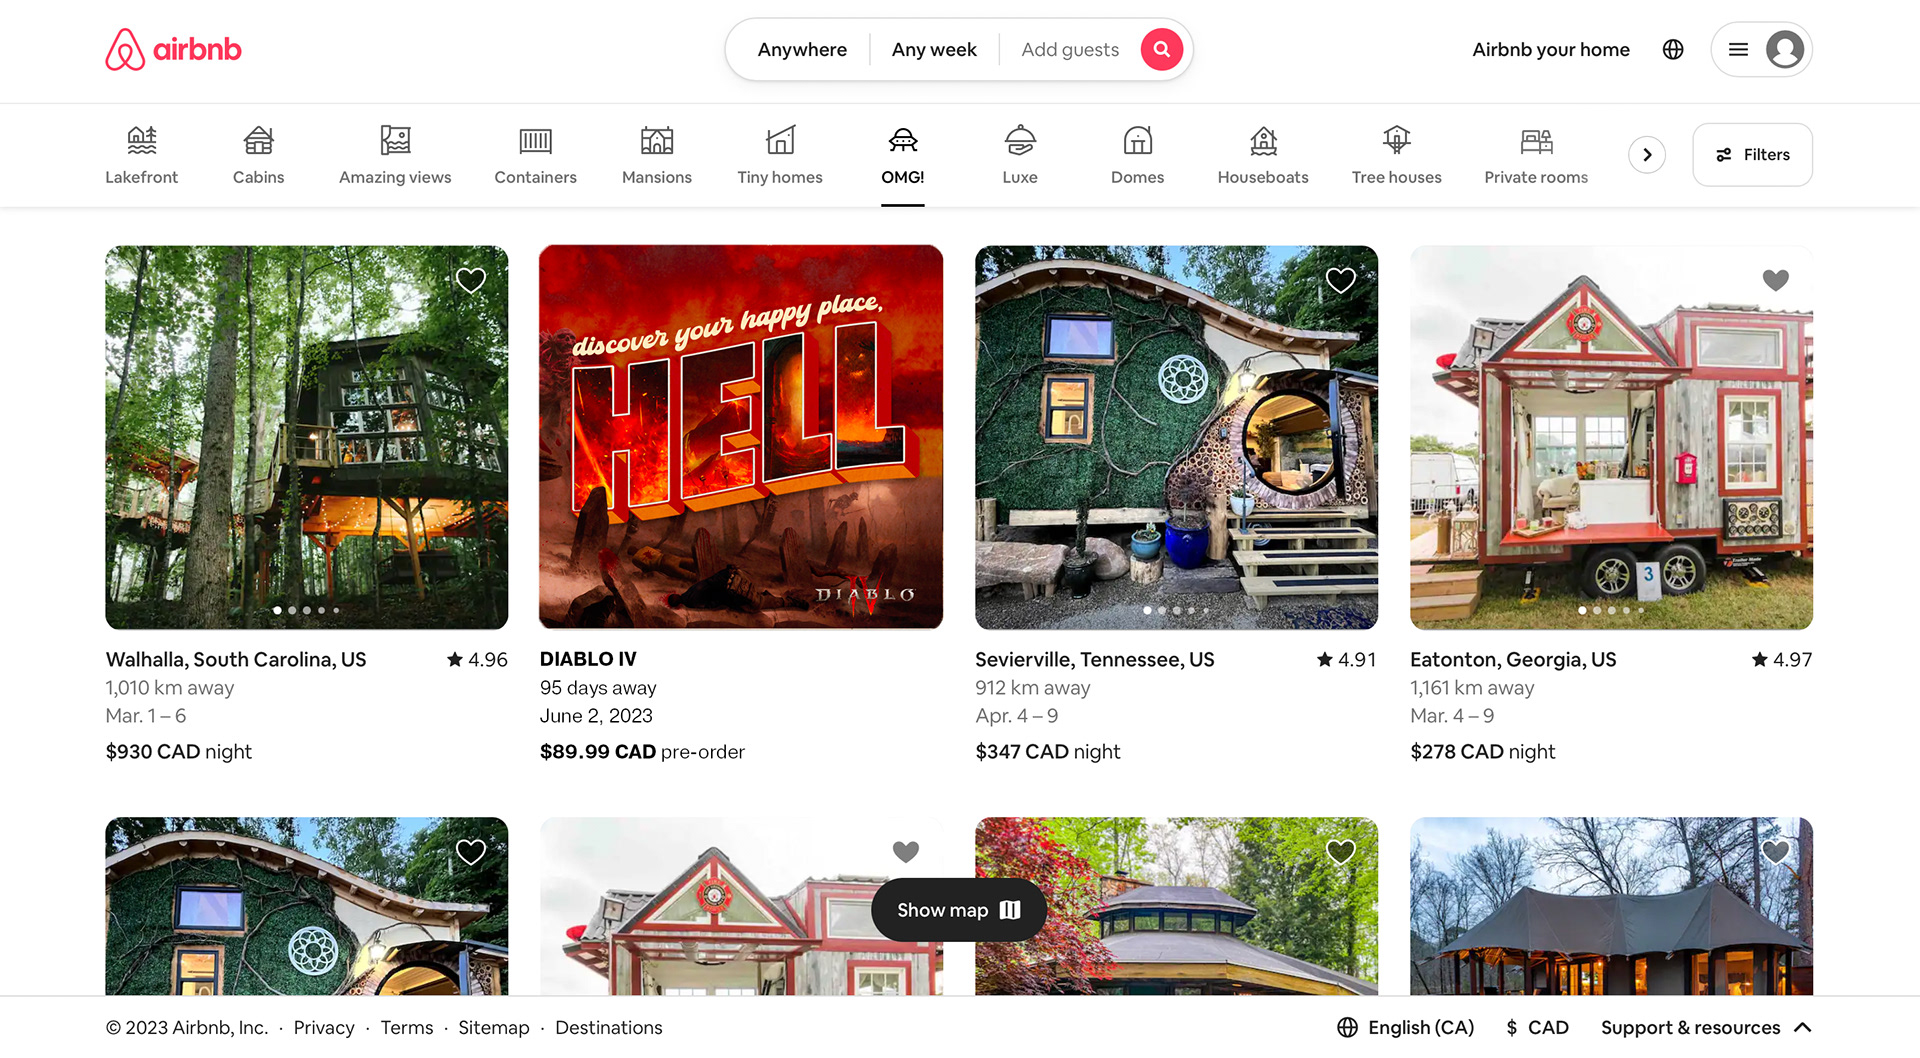
Task: Open the Filters panel
Action: point(1752,155)
